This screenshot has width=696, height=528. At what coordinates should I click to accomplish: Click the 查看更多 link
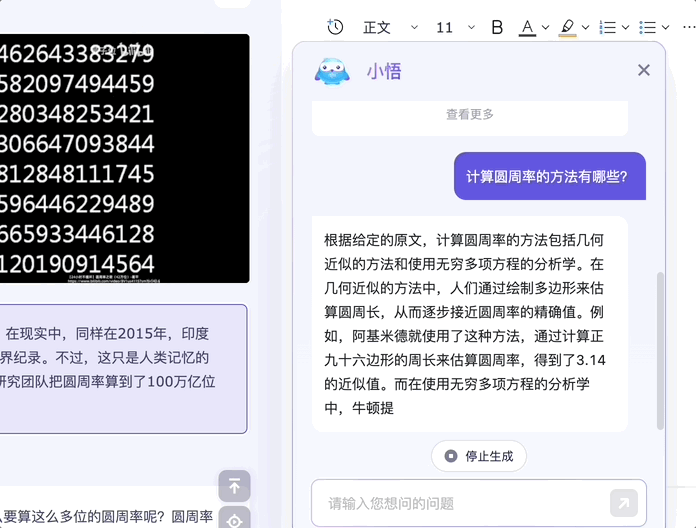click(x=470, y=114)
